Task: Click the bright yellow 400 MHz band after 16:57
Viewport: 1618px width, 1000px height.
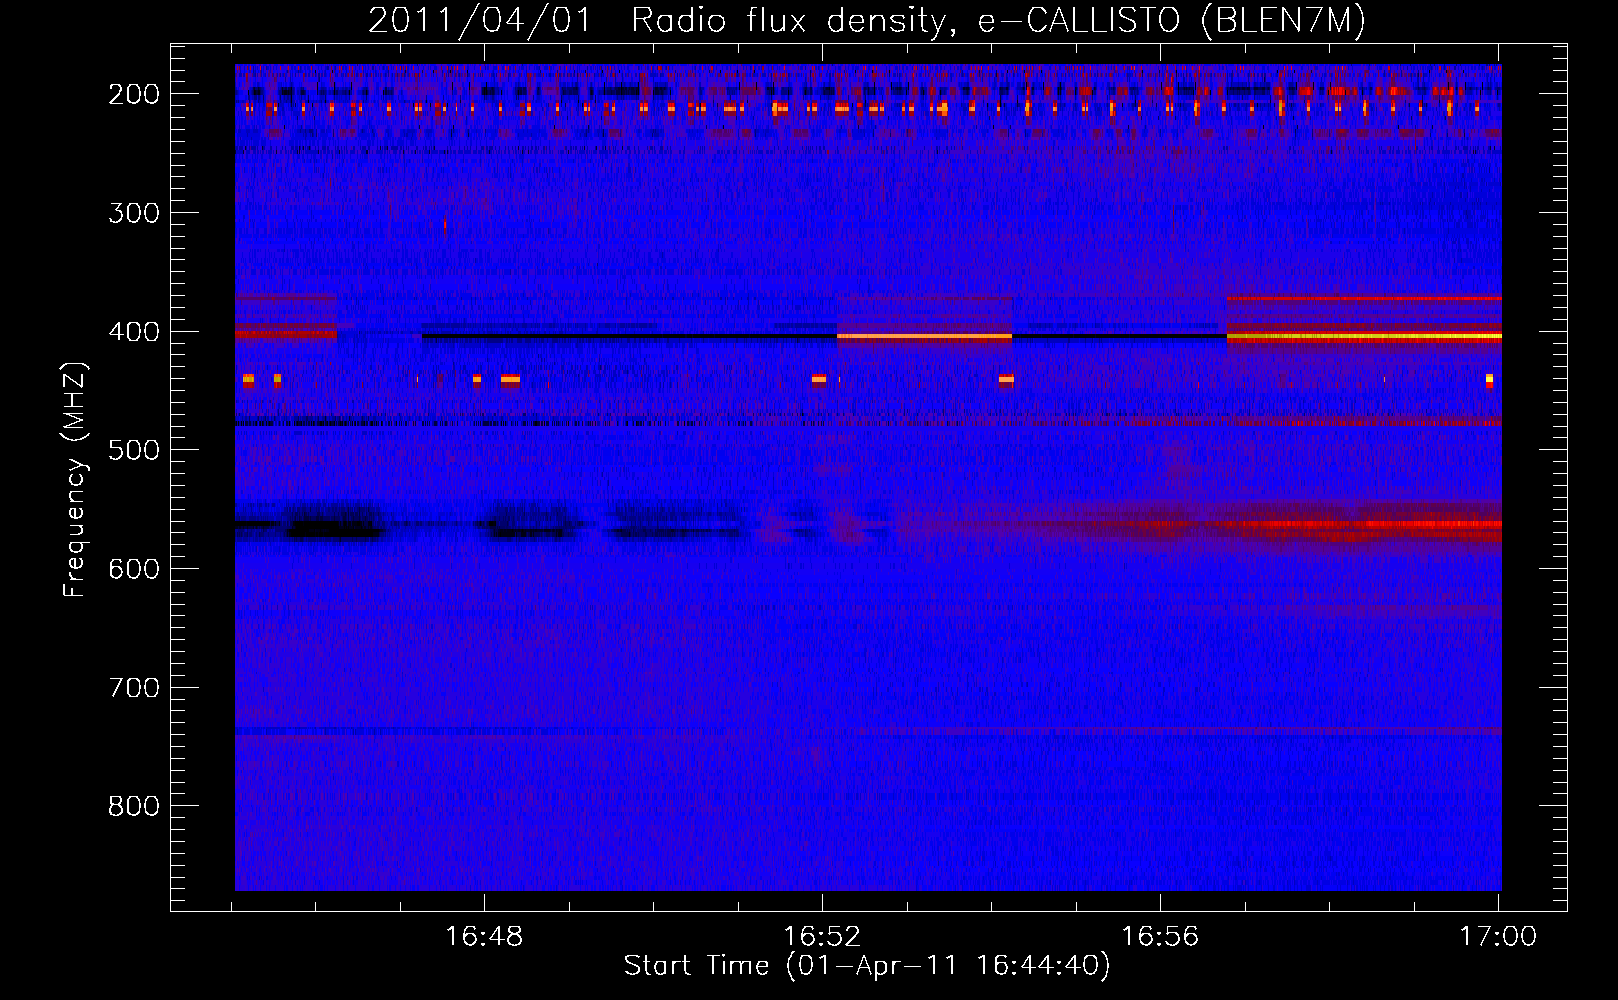Action: [1364, 338]
